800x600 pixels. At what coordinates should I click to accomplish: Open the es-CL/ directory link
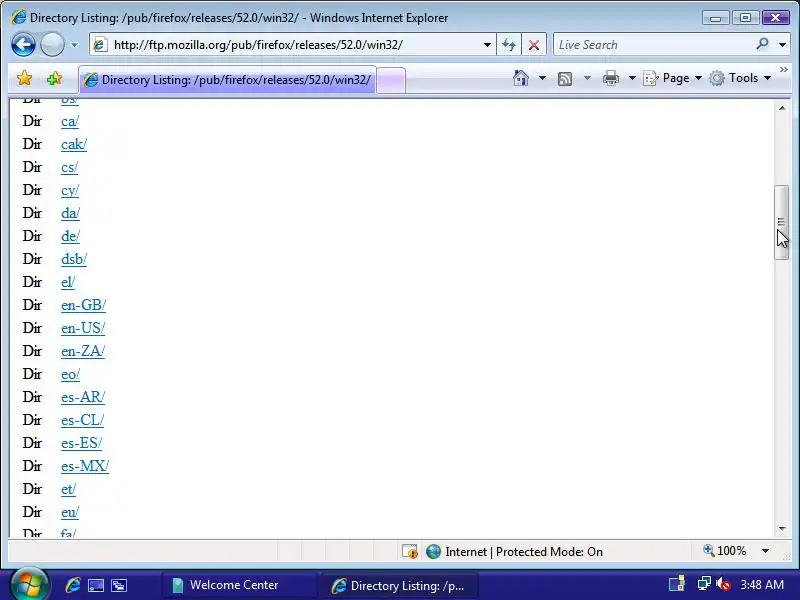(x=83, y=420)
